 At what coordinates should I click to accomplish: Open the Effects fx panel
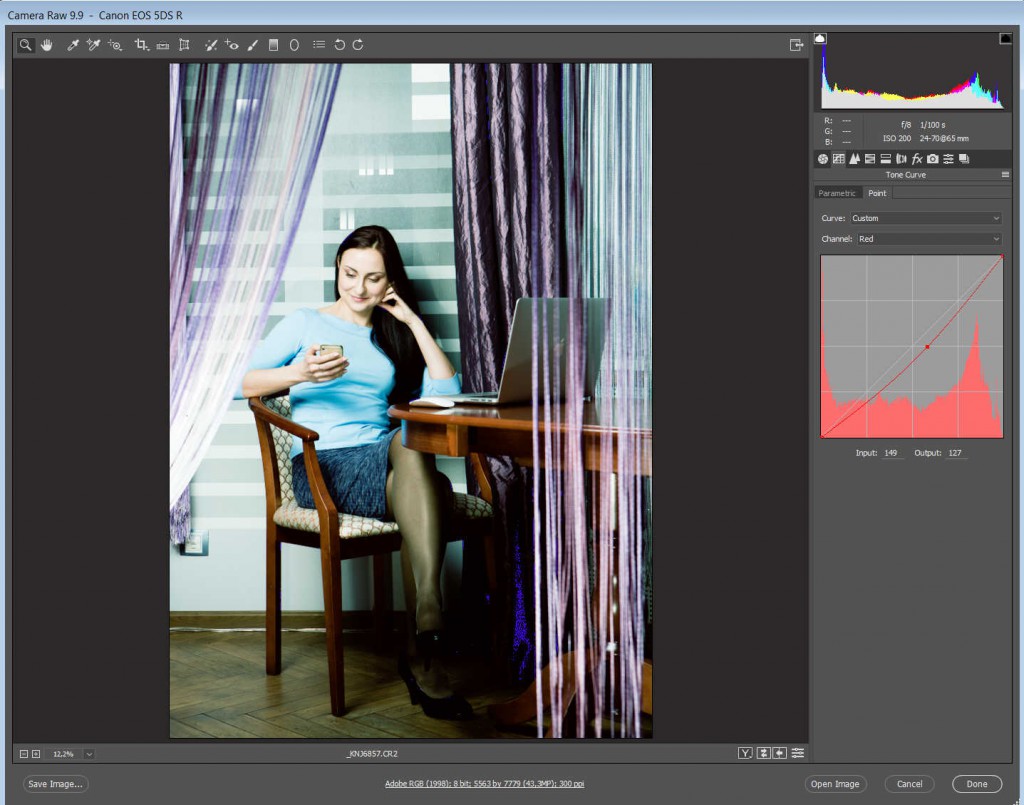917,159
